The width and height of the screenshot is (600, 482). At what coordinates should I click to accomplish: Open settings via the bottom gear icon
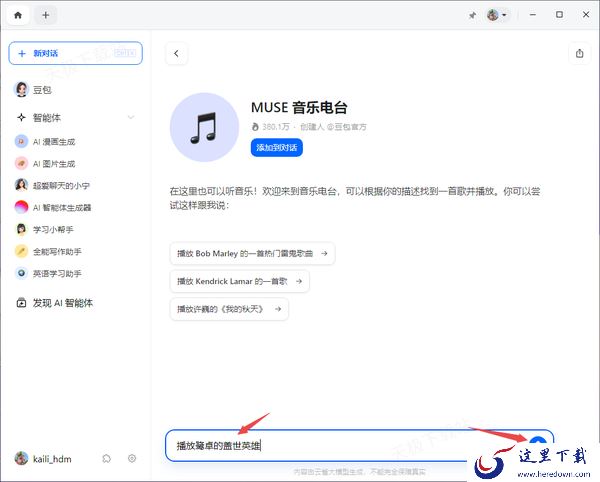[132, 458]
